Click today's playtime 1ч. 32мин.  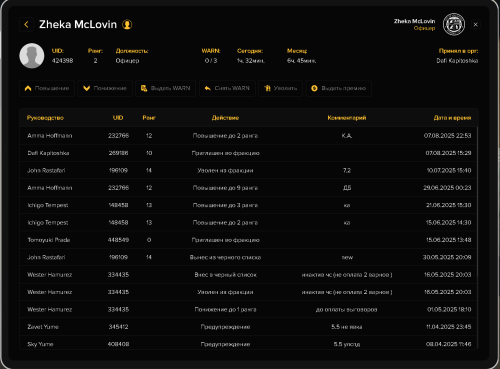[x=251, y=61]
